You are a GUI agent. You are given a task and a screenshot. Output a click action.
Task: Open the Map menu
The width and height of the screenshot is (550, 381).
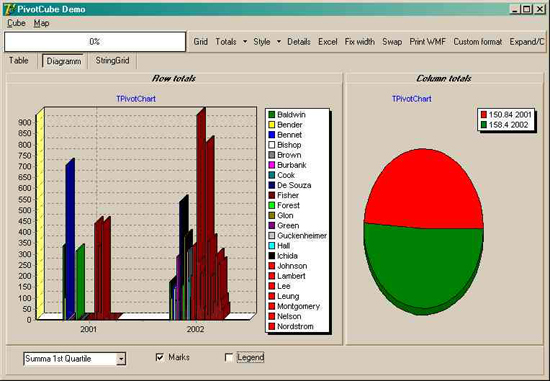41,23
